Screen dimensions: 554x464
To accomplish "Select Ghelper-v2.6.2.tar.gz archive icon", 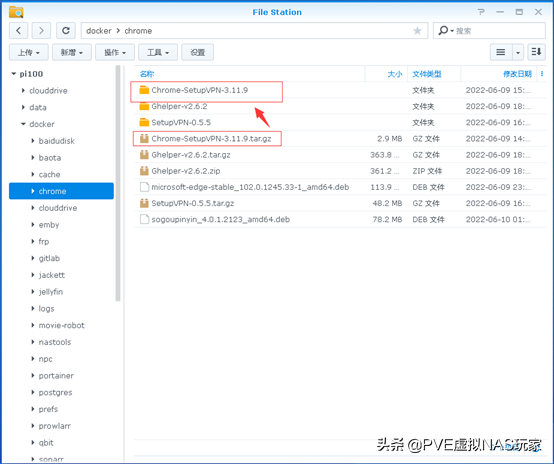I will coord(144,155).
